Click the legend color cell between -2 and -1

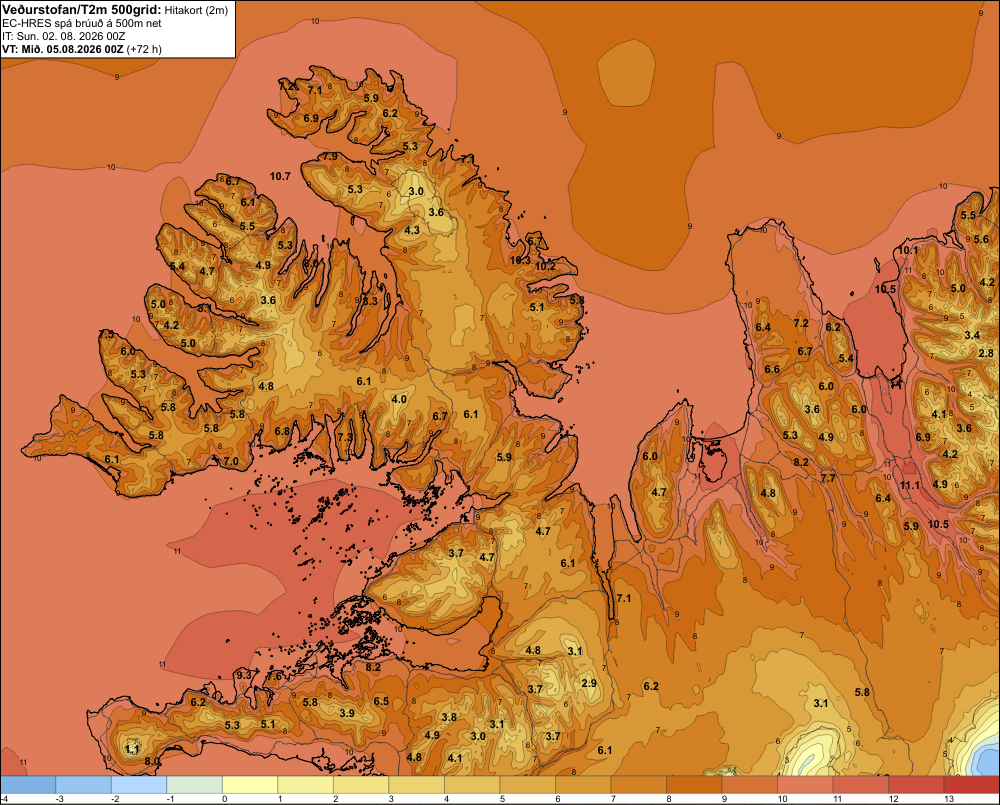point(139,785)
